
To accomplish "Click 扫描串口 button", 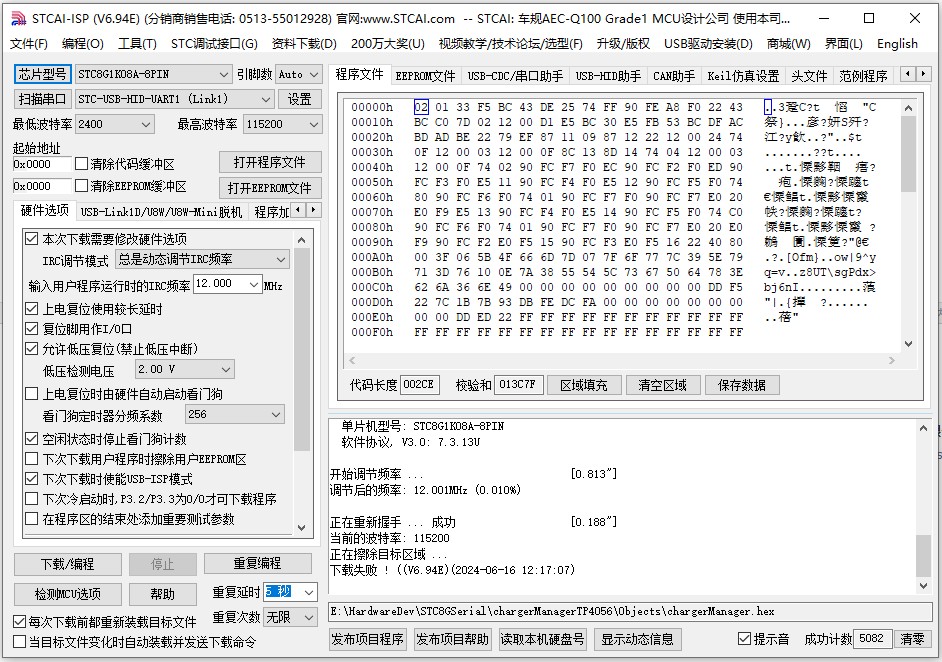I will (x=42, y=99).
